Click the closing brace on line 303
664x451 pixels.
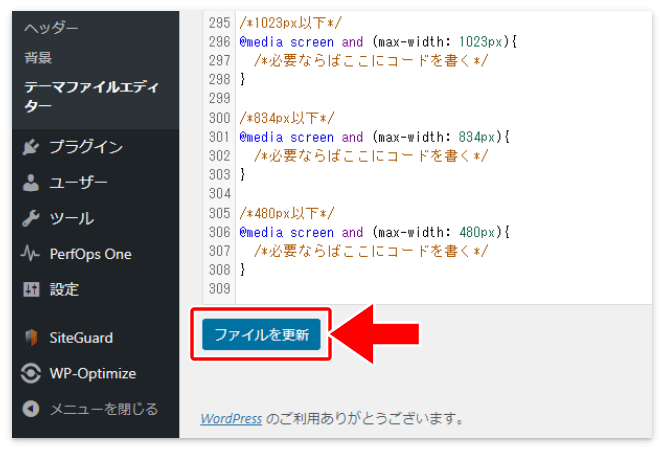[x=242, y=174]
